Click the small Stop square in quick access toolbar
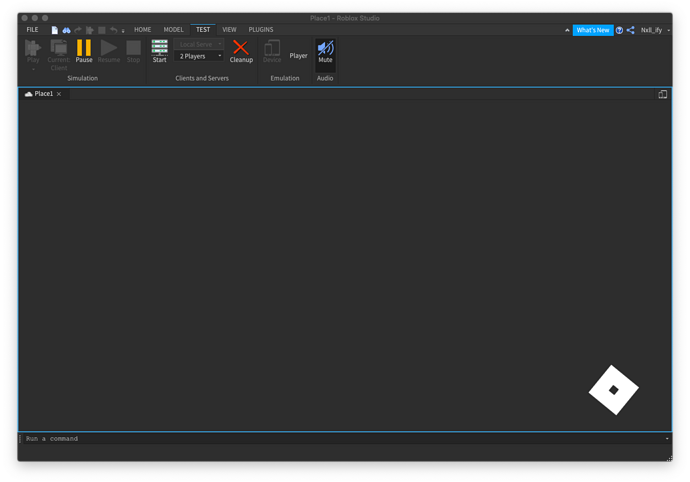690x482 pixels. [102, 30]
